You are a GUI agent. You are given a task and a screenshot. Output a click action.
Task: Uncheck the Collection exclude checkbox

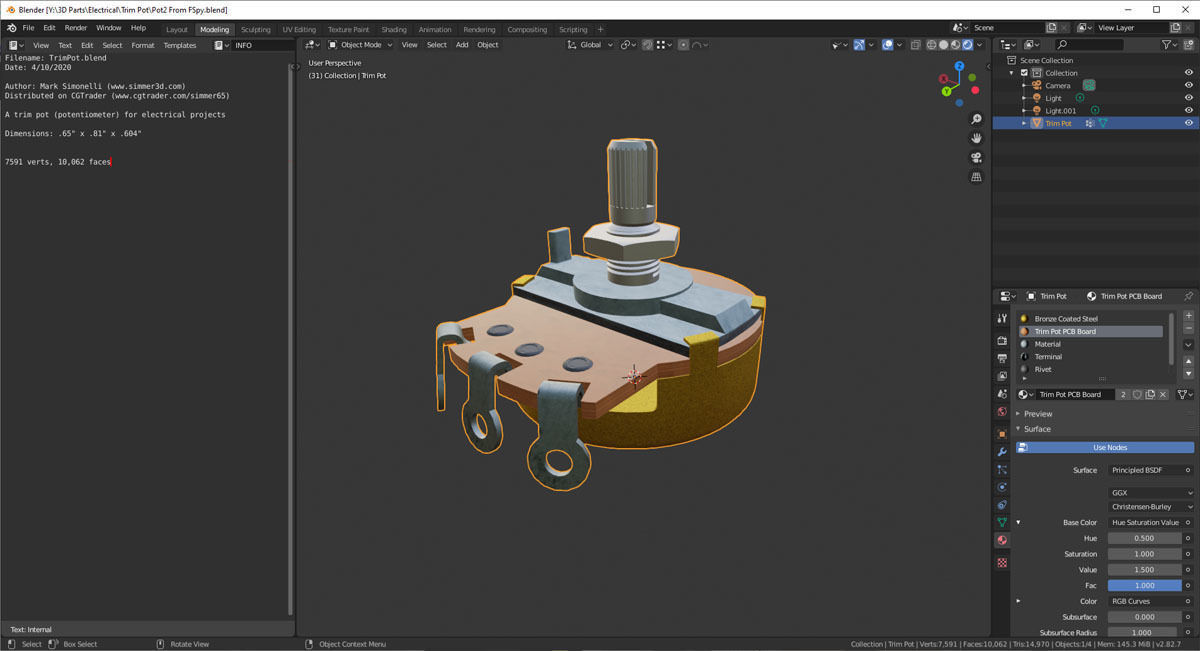tap(1024, 73)
